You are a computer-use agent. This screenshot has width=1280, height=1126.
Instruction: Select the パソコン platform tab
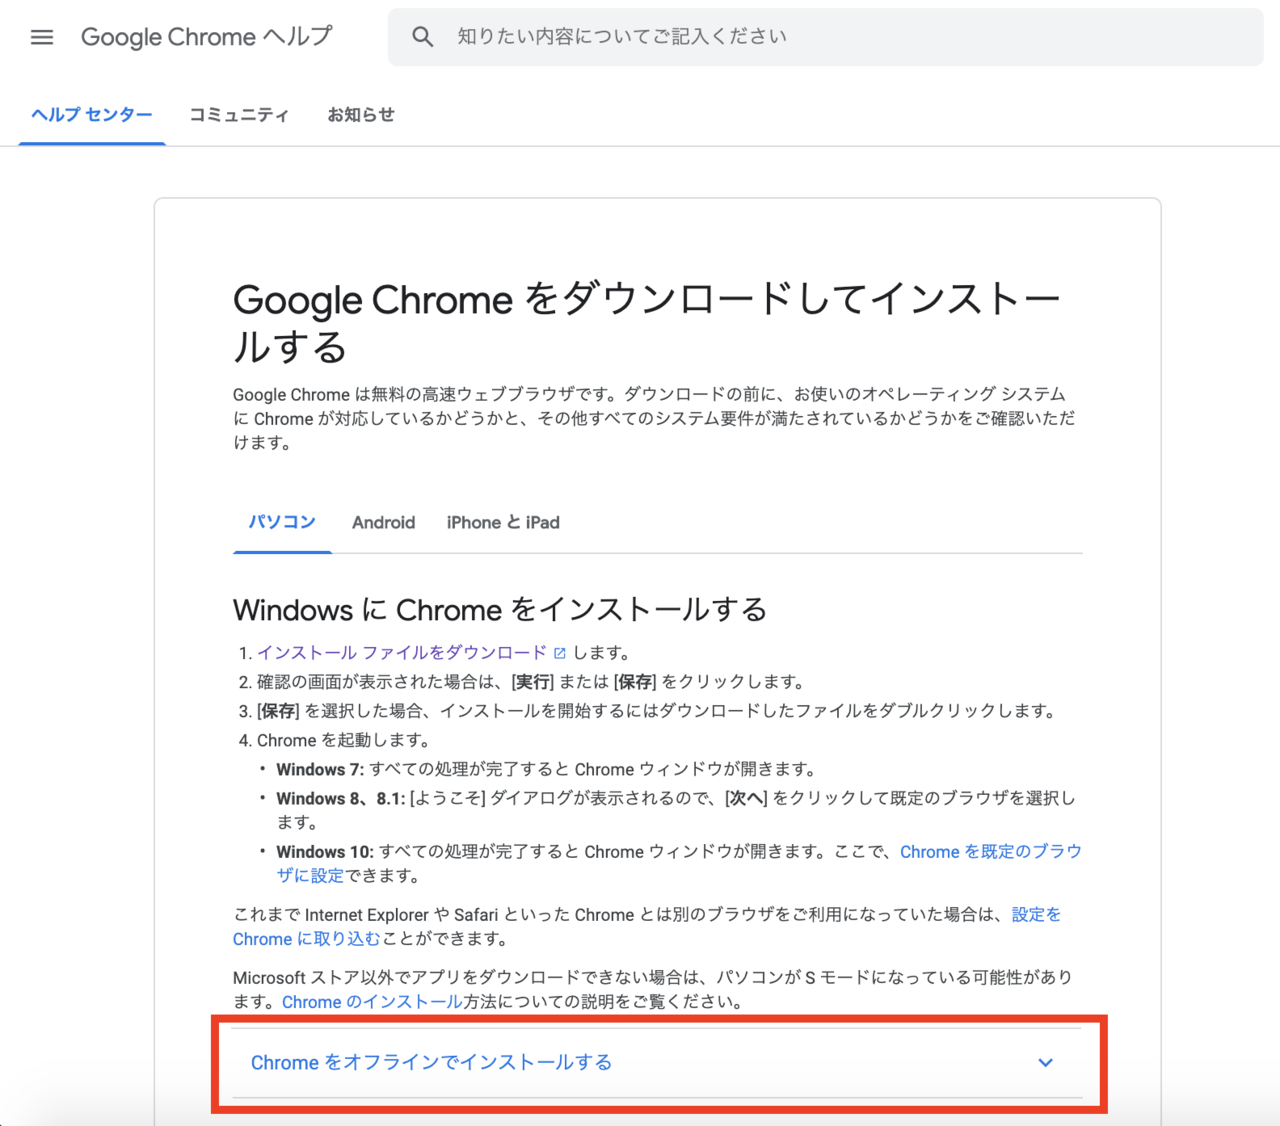point(282,522)
